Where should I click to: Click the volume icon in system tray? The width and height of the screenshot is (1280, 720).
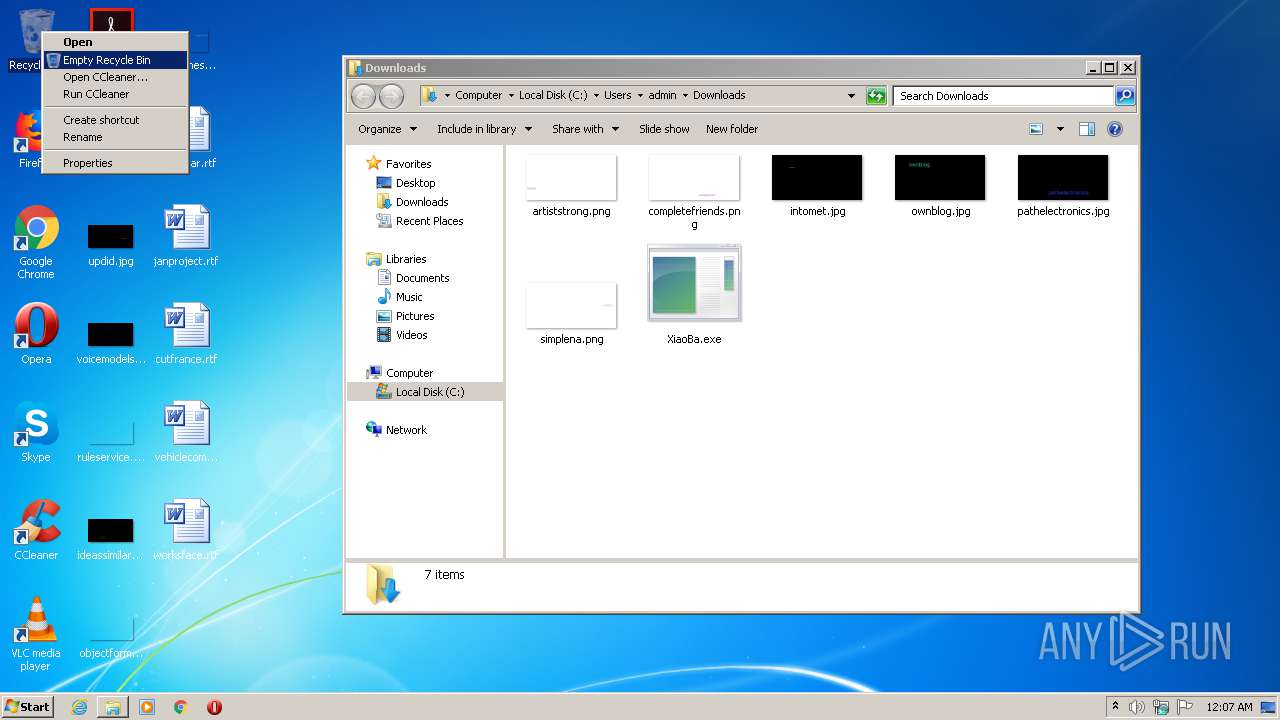(1137, 707)
